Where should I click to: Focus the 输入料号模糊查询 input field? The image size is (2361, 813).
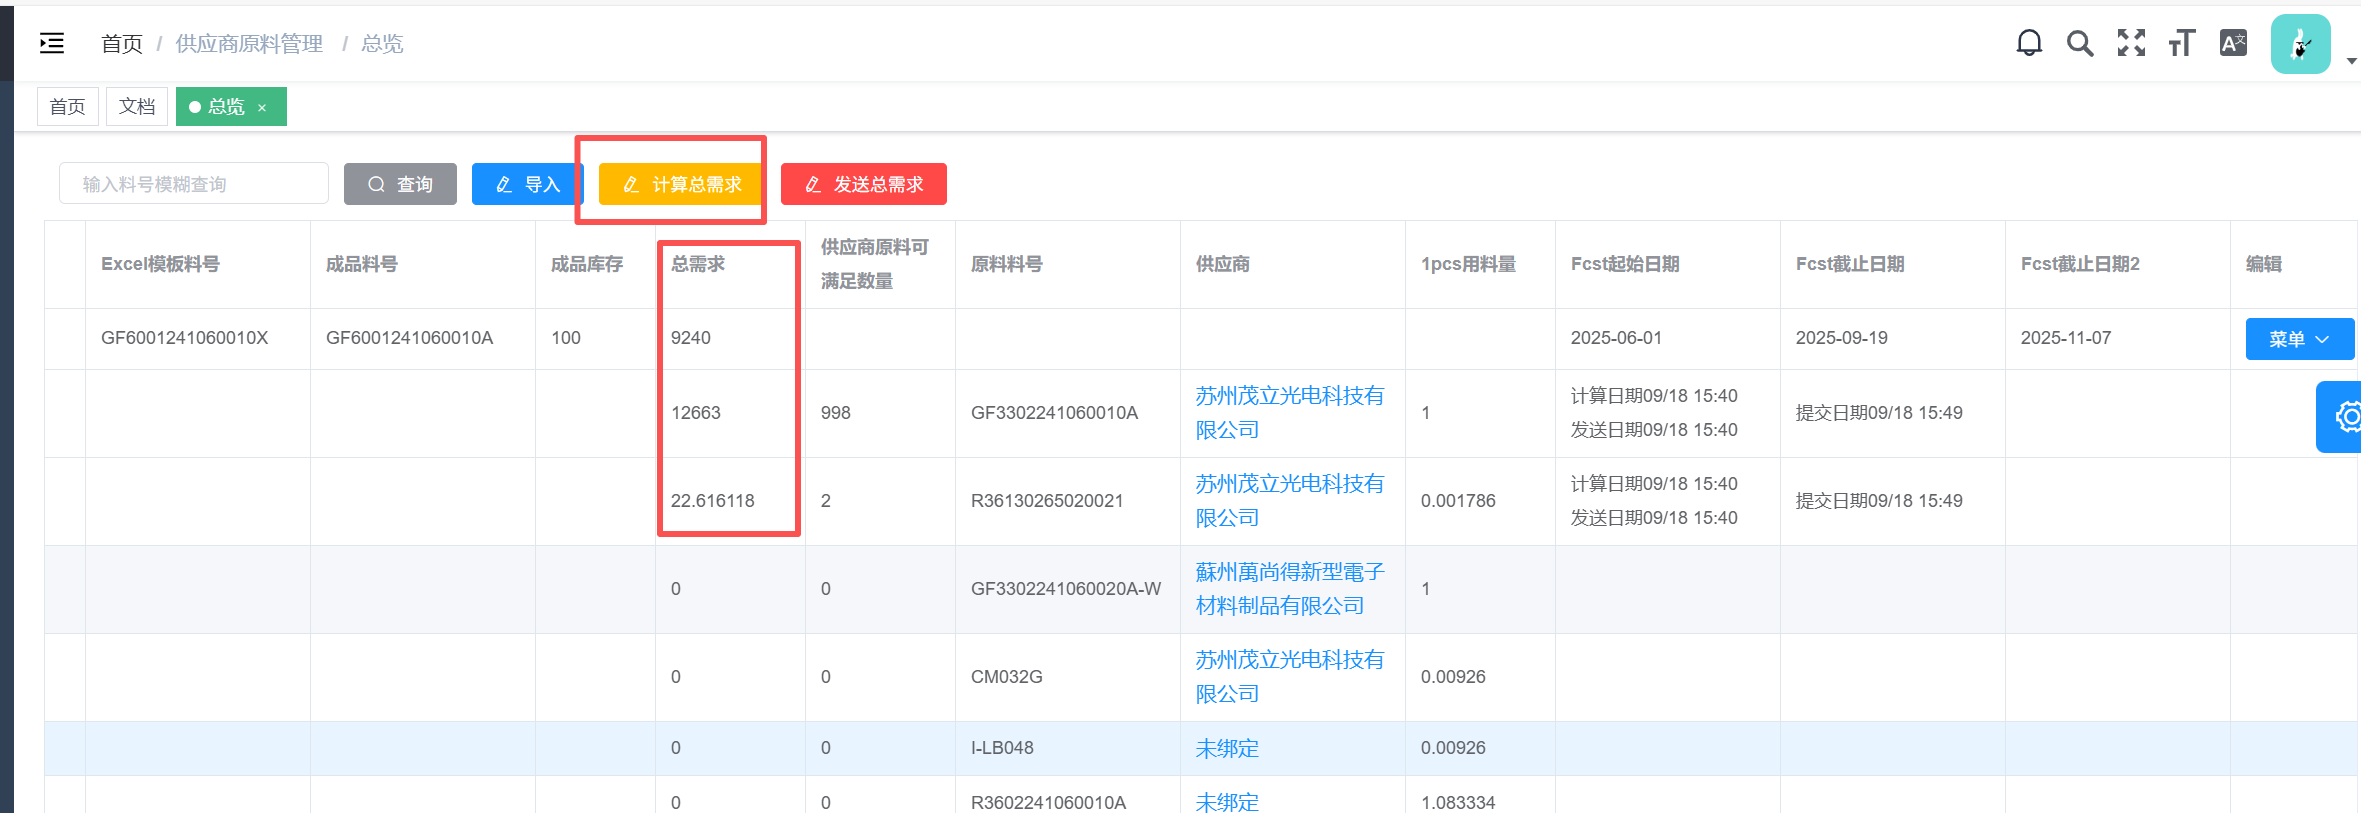coord(194,184)
